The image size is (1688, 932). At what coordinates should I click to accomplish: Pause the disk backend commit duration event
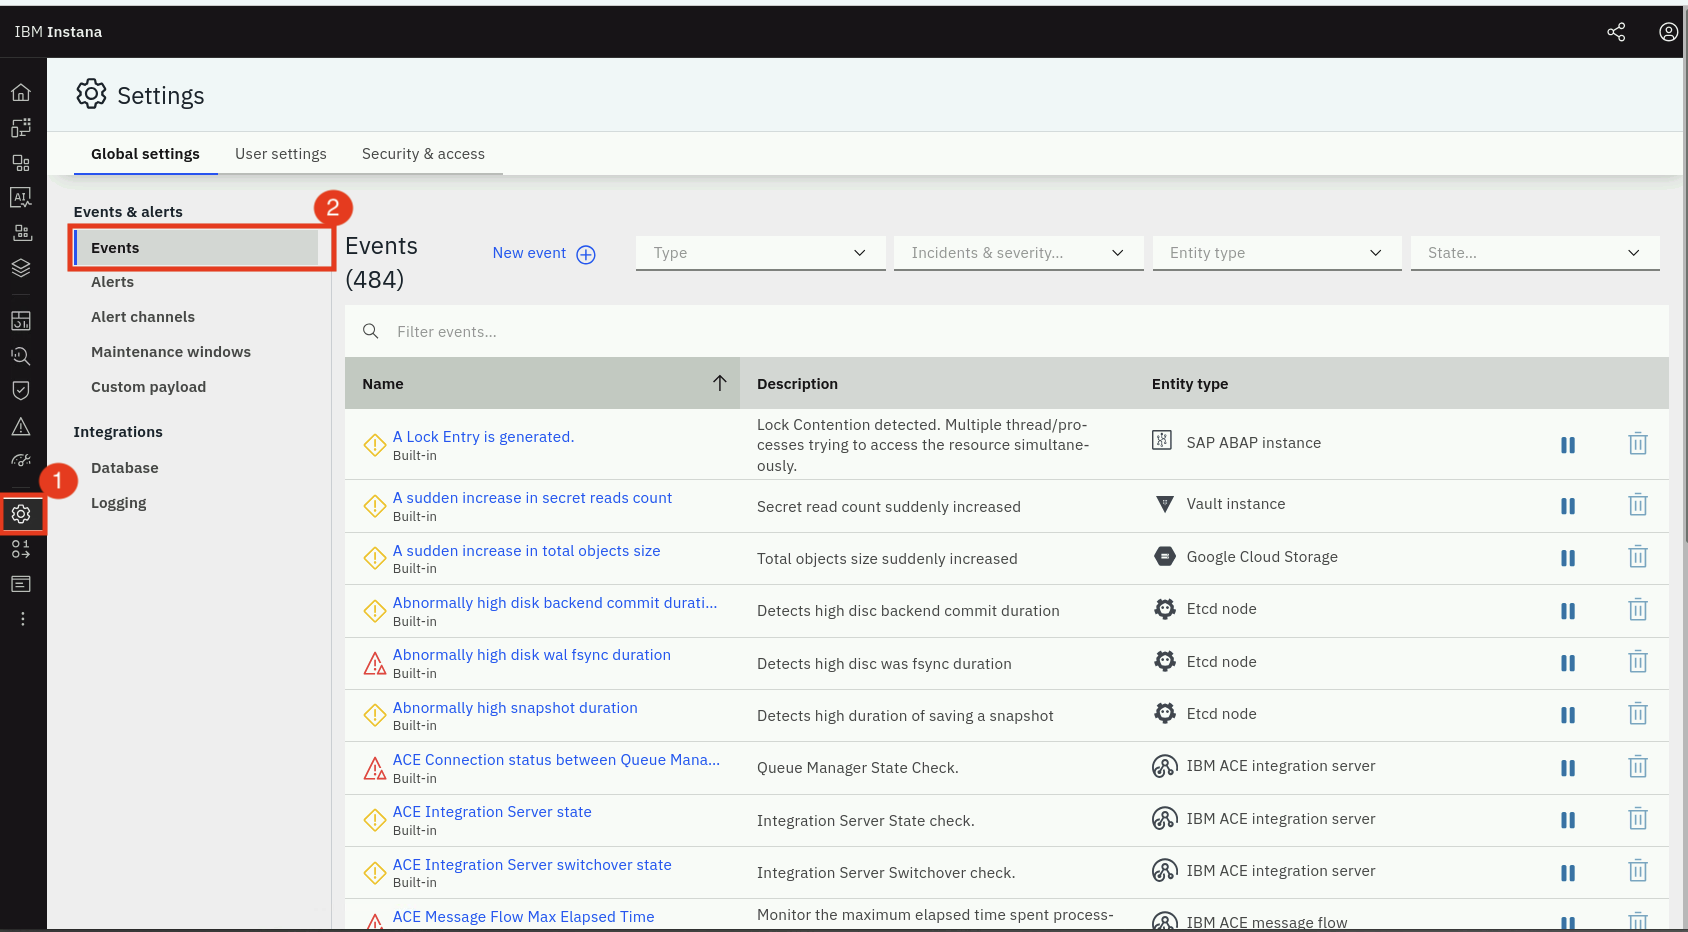point(1568,611)
